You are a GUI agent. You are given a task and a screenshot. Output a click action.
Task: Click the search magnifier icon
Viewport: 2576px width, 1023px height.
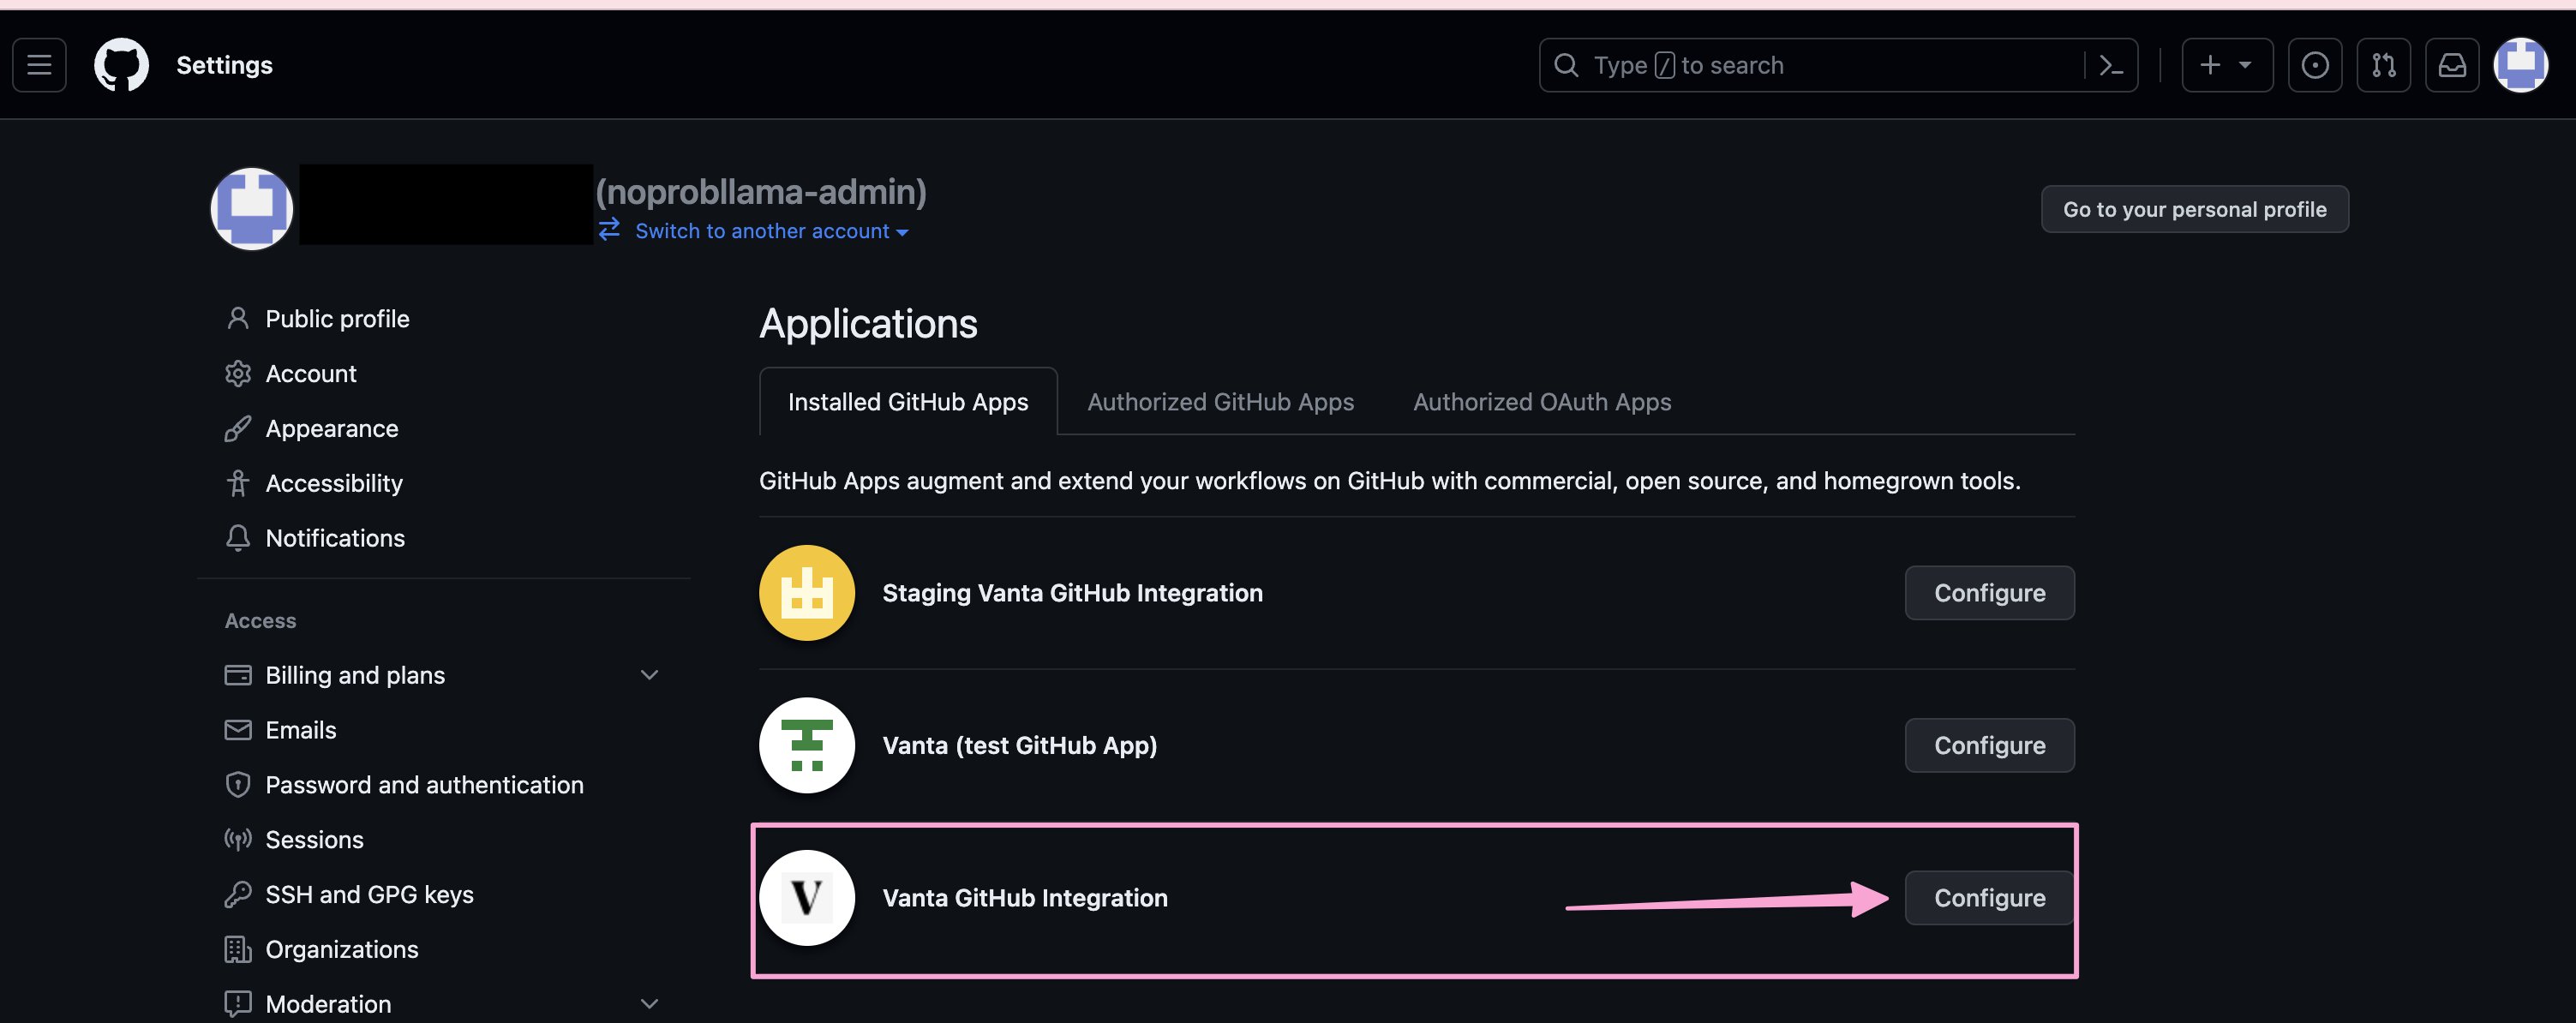click(x=1567, y=65)
